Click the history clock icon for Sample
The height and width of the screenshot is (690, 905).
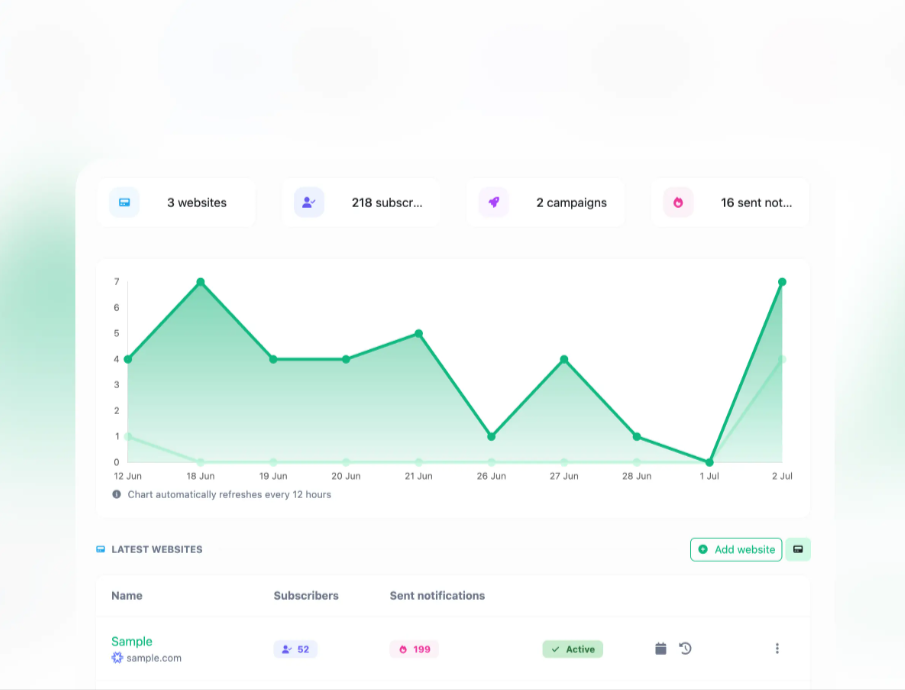coord(685,648)
